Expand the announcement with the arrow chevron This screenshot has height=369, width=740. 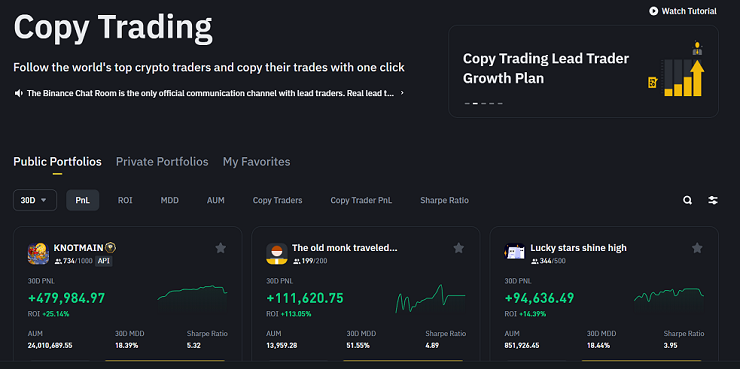402,93
